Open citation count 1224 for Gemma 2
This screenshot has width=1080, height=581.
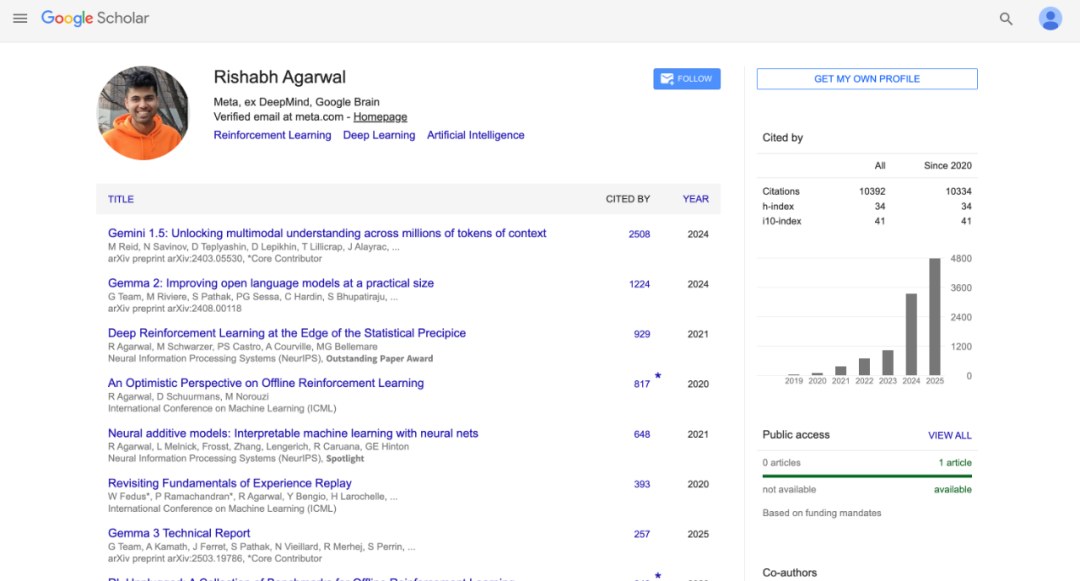639,284
